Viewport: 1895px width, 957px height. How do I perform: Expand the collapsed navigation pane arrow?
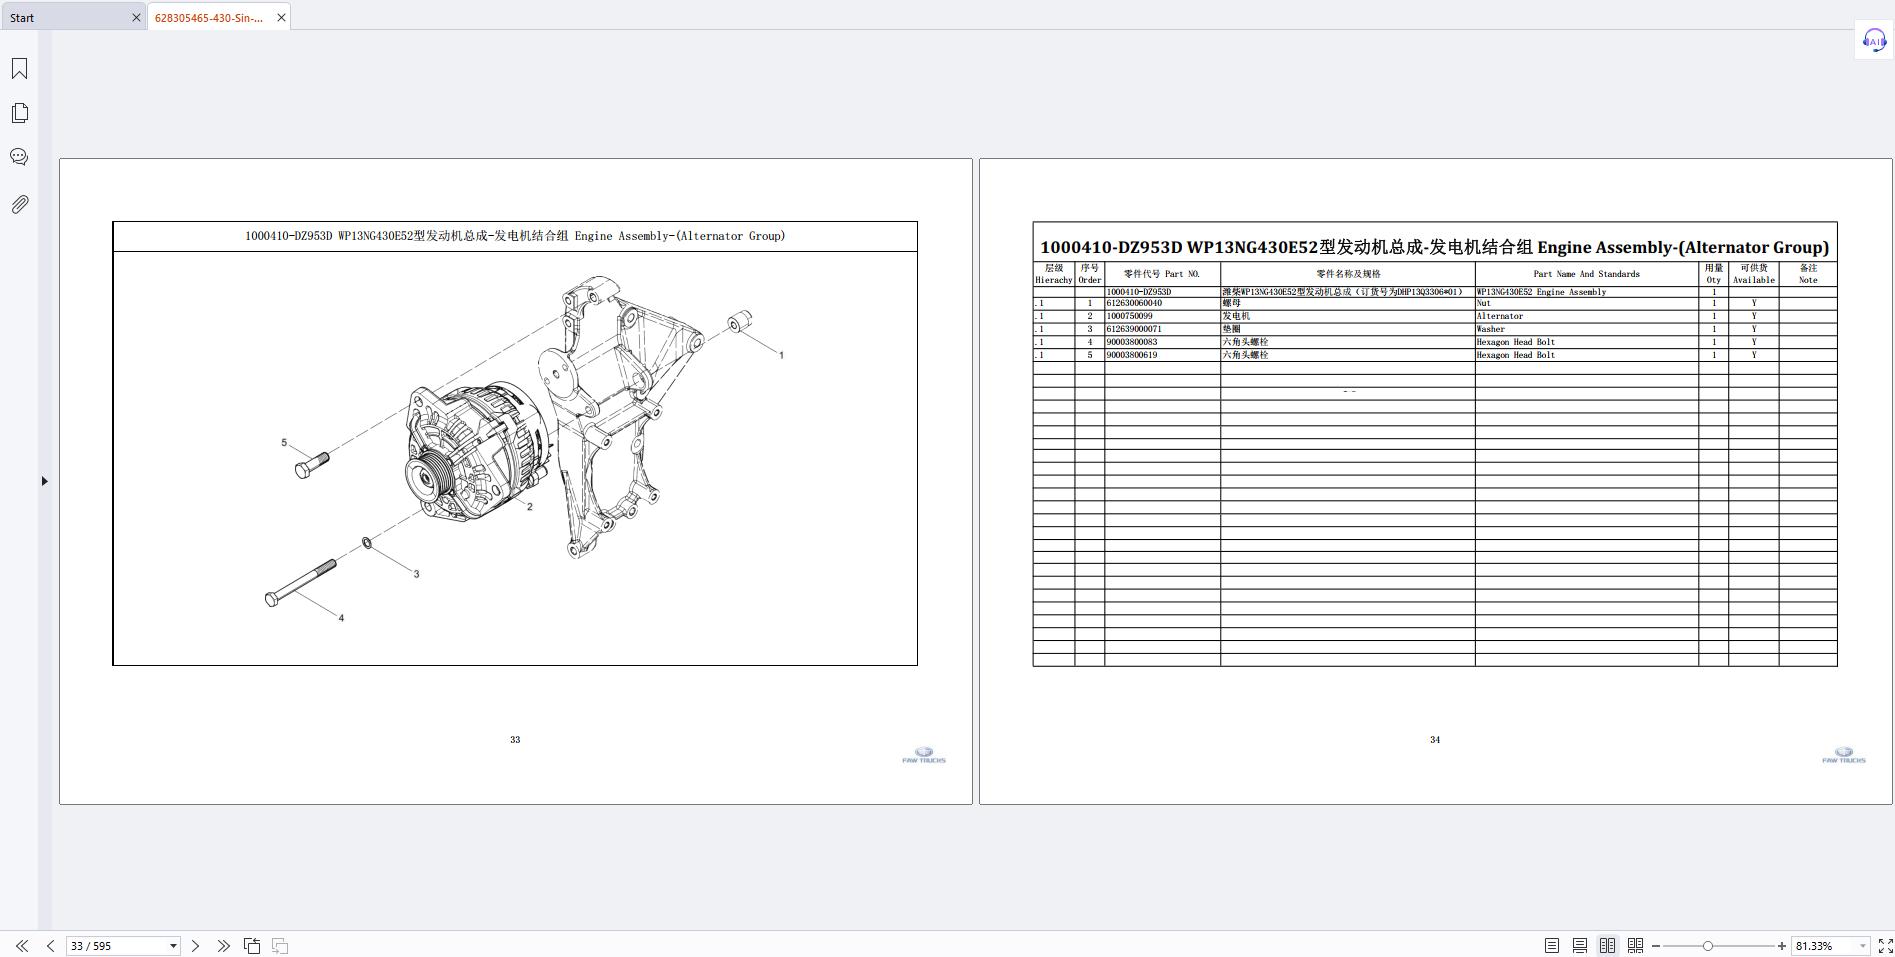coord(44,481)
